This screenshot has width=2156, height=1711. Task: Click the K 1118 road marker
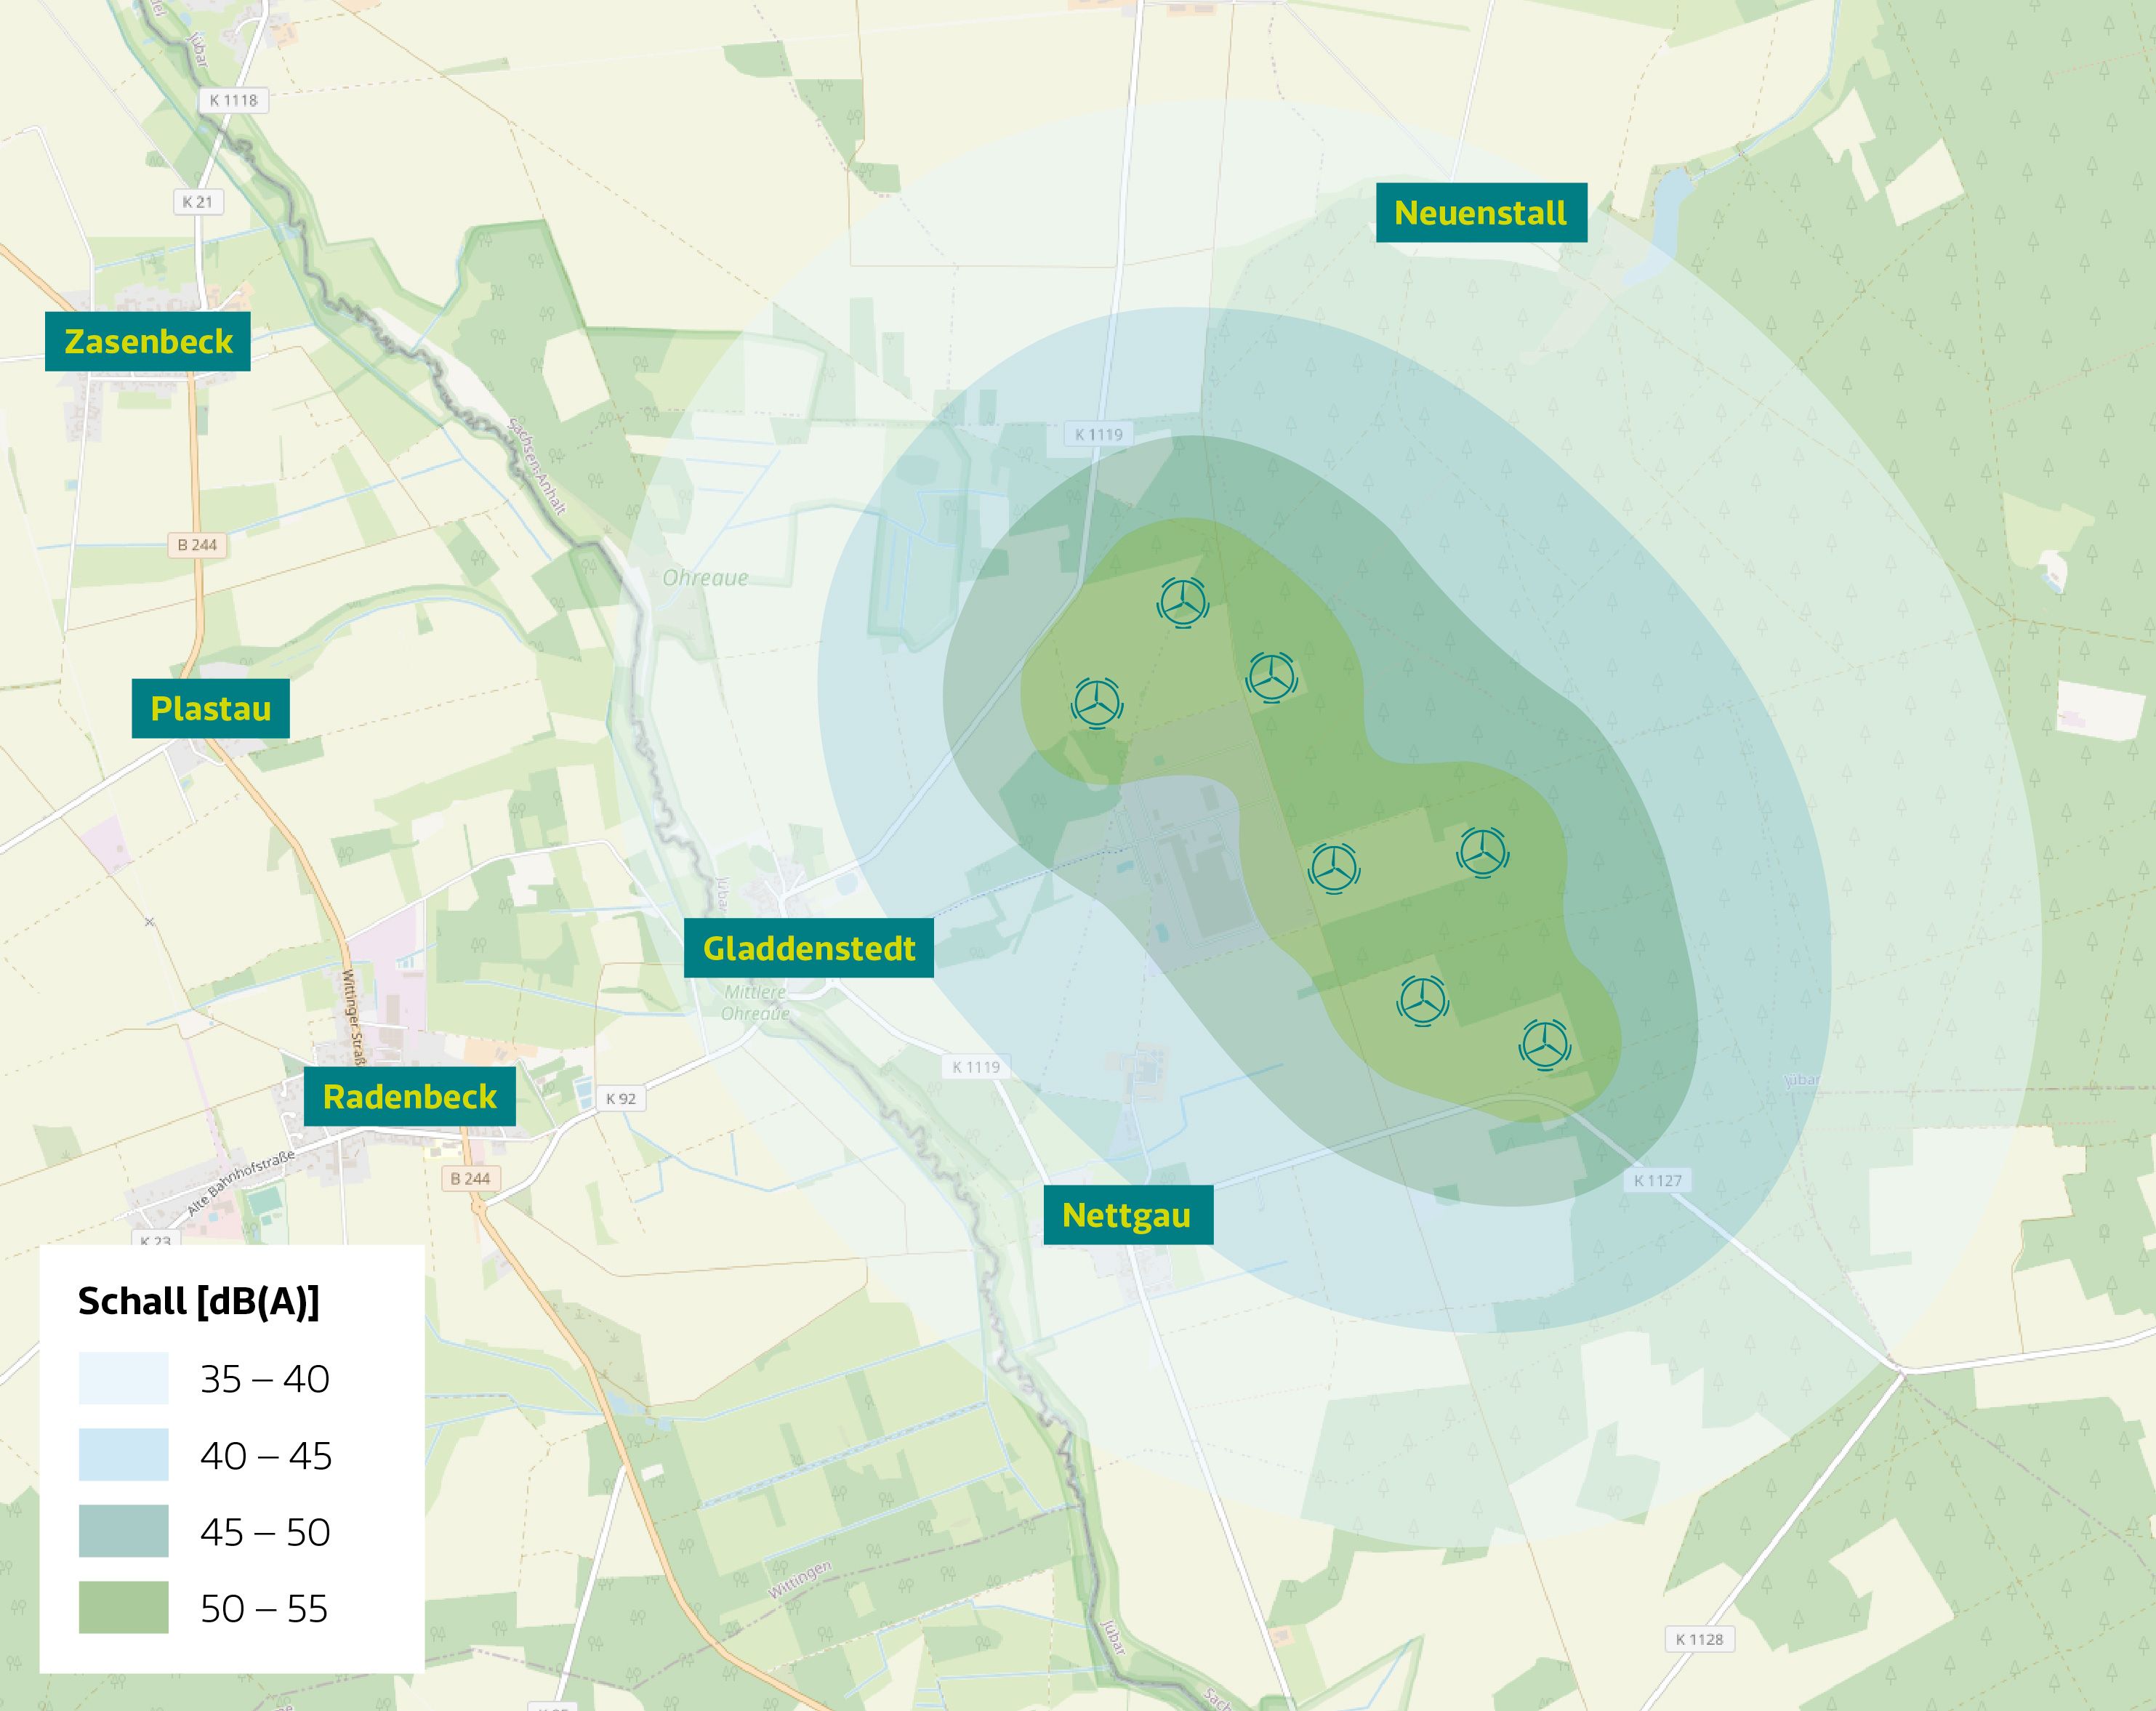(234, 100)
